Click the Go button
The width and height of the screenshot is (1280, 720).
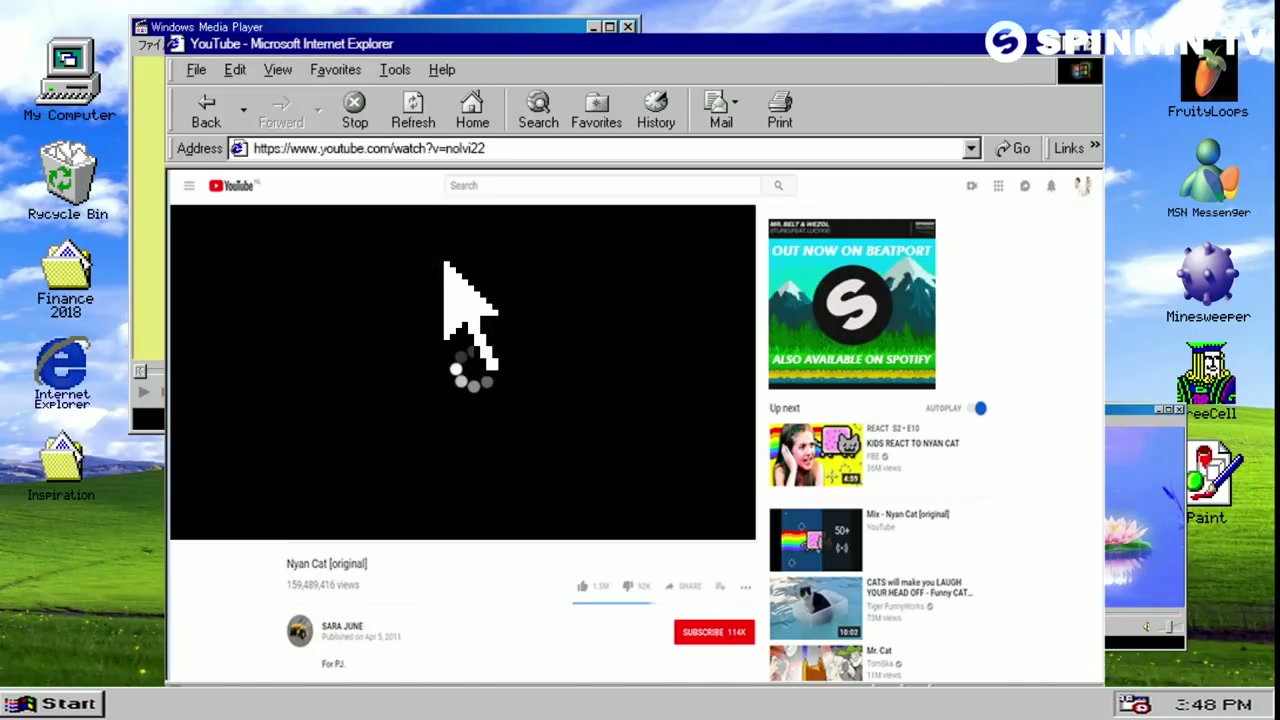1013,149
